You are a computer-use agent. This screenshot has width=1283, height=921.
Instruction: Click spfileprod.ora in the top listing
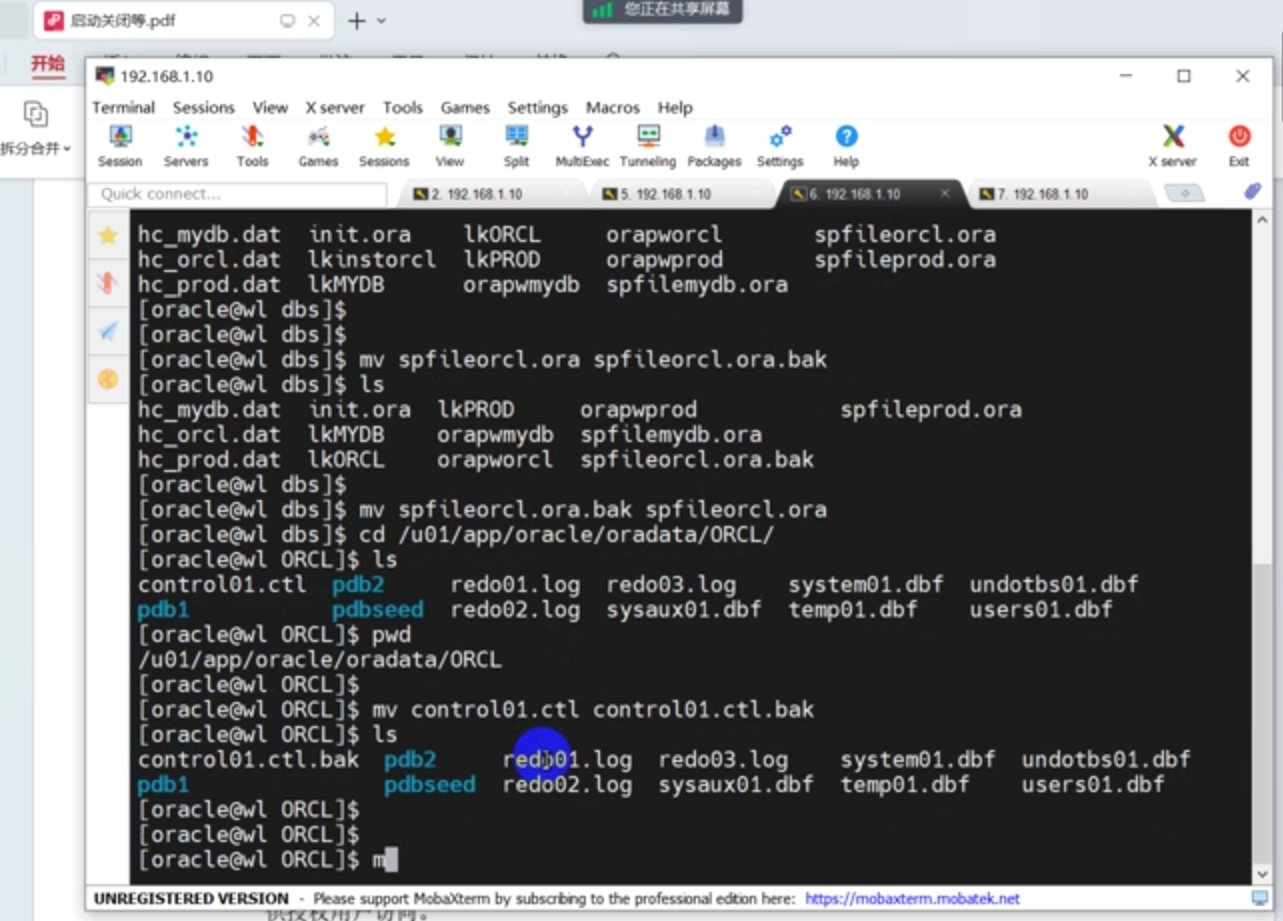904,259
